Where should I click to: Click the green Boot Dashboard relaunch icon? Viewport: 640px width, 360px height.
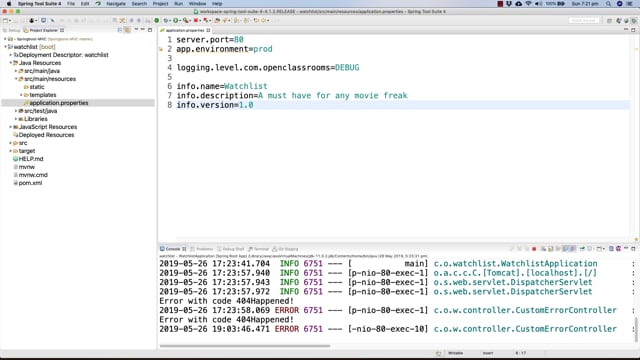tap(157, 20)
